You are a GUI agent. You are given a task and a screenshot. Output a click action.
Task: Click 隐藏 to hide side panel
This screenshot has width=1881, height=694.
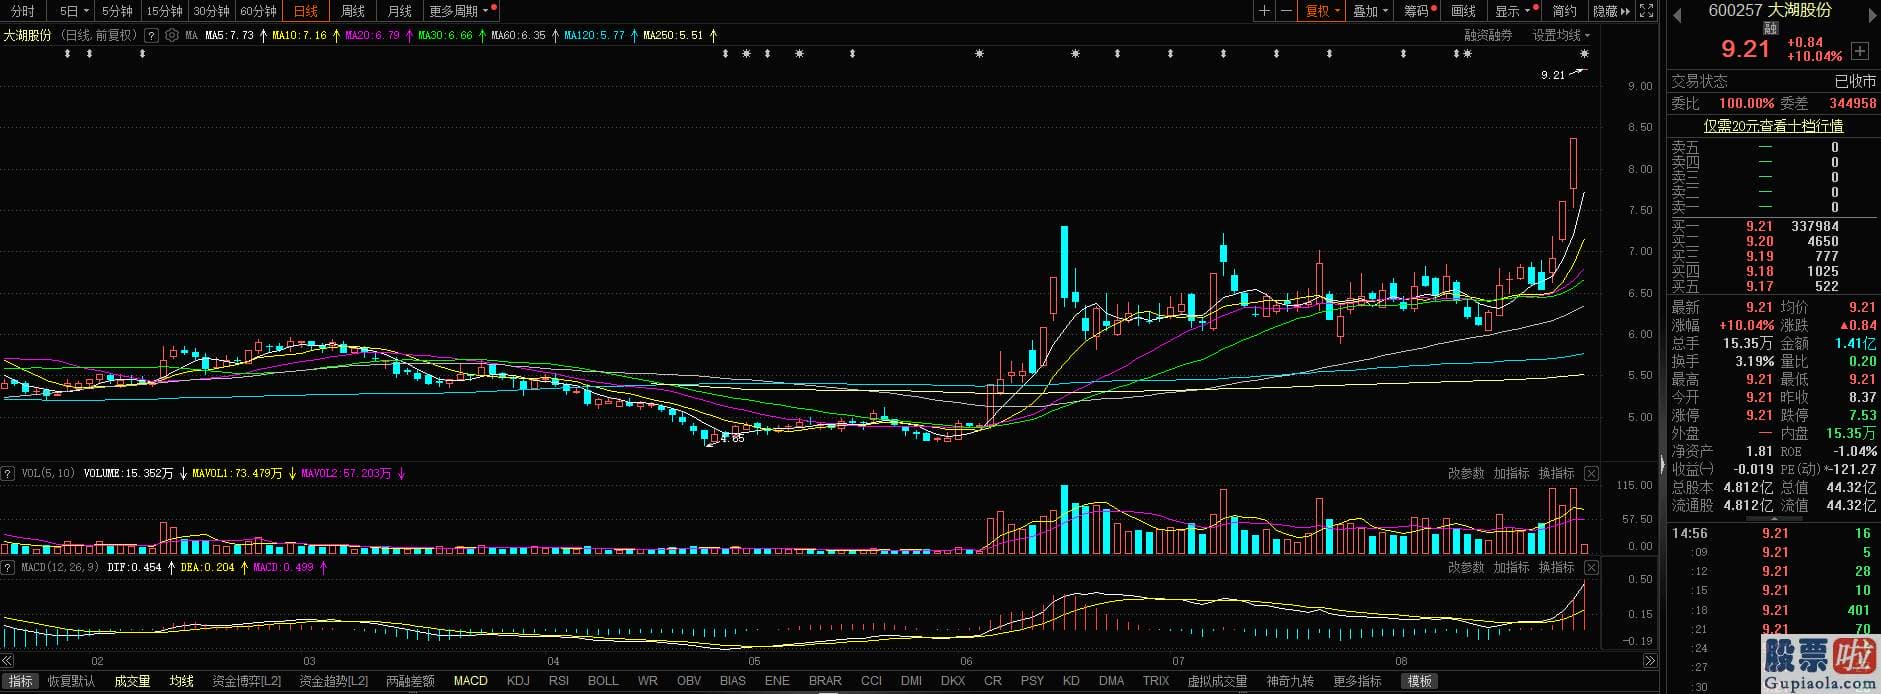click(x=1610, y=11)
